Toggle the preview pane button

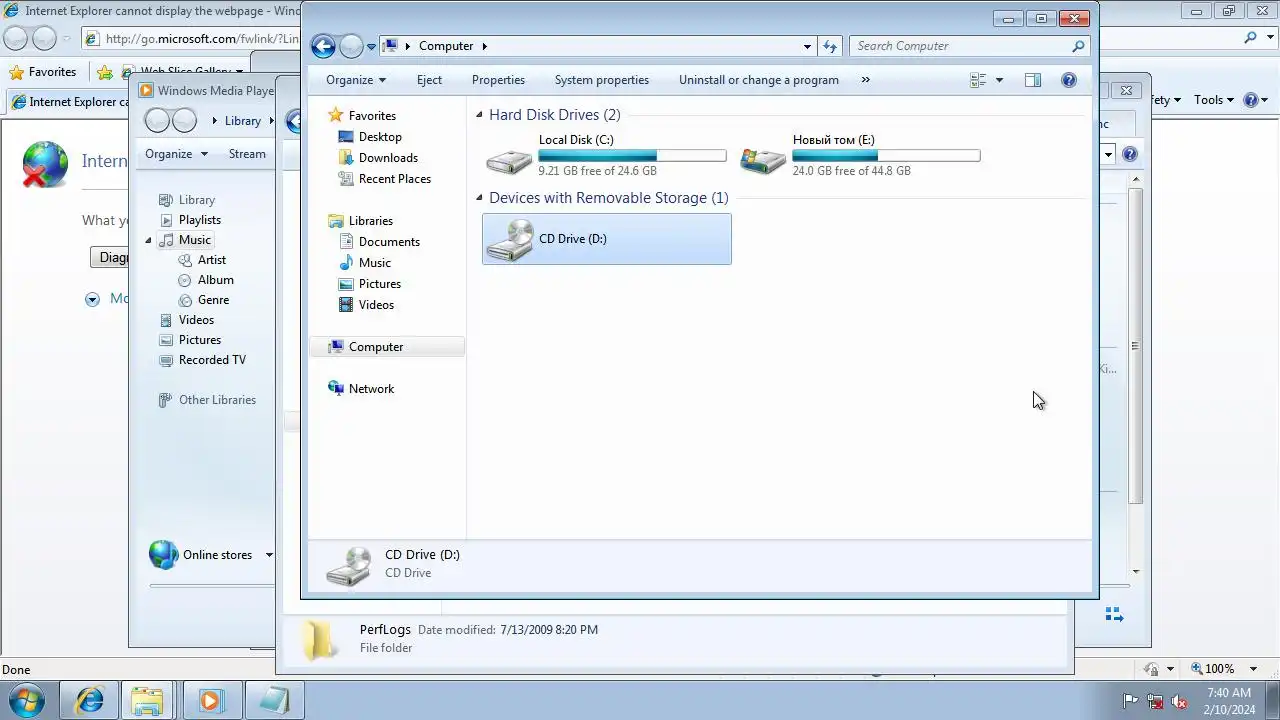[x=1033, y=80]
